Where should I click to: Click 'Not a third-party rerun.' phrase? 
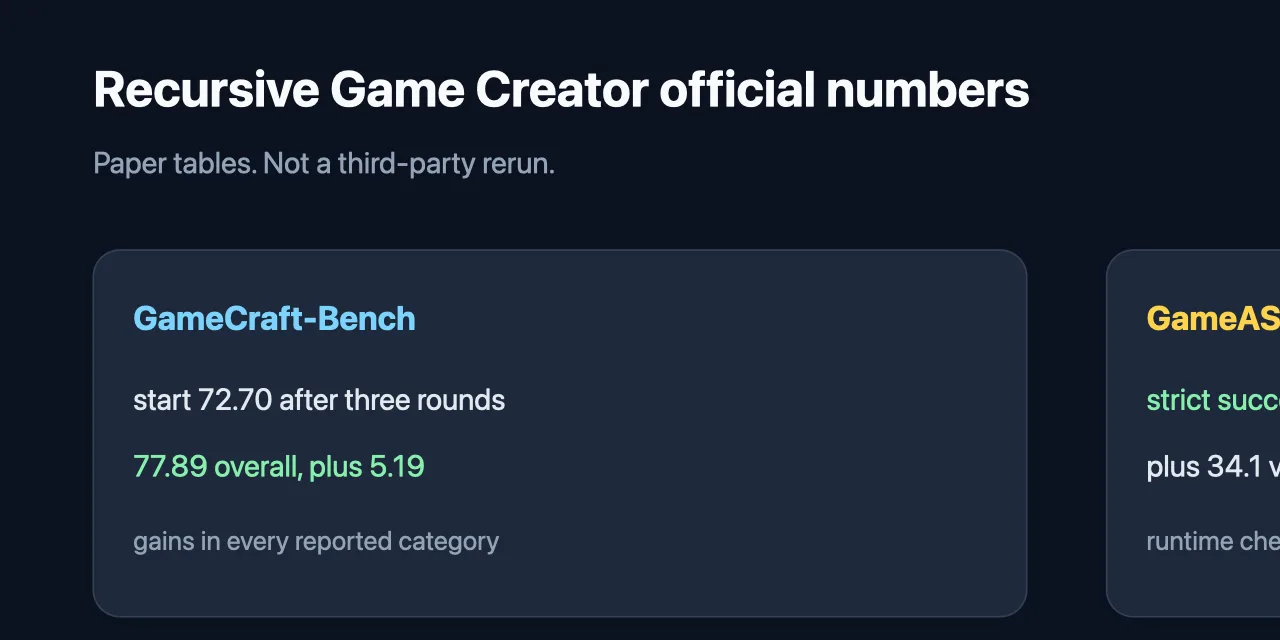click(409, 164)
